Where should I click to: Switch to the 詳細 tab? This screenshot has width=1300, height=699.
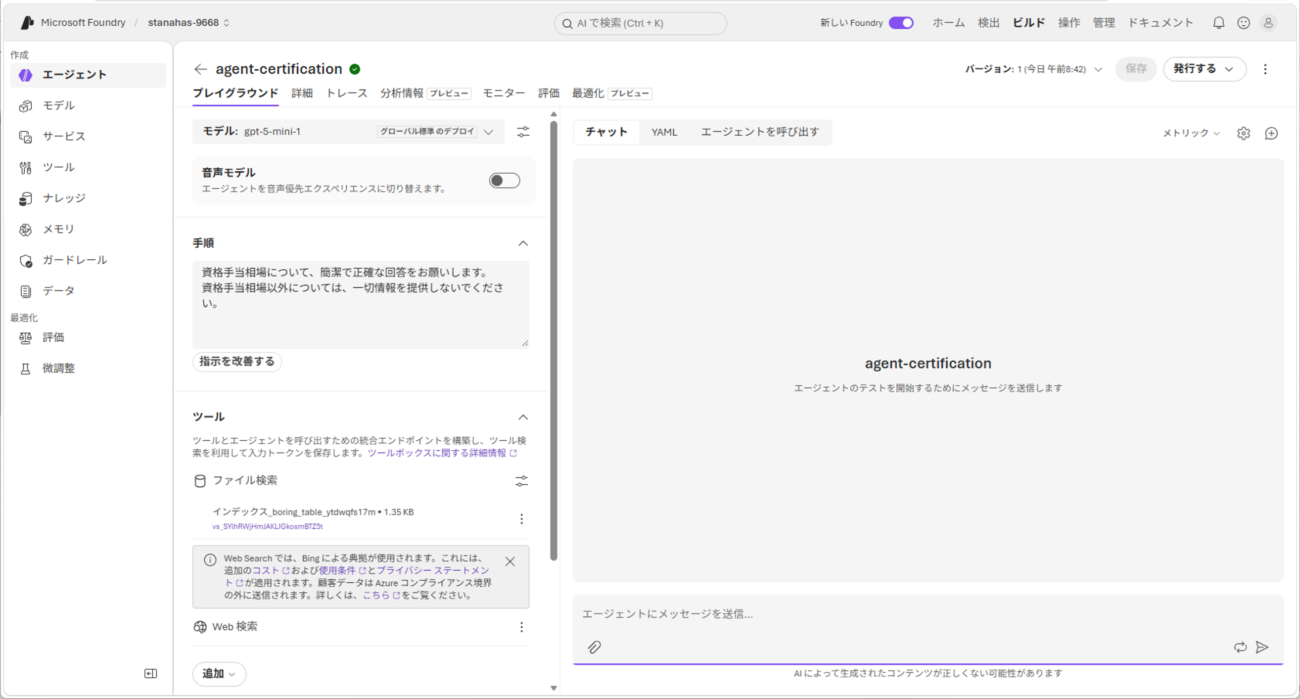[302, 93]
